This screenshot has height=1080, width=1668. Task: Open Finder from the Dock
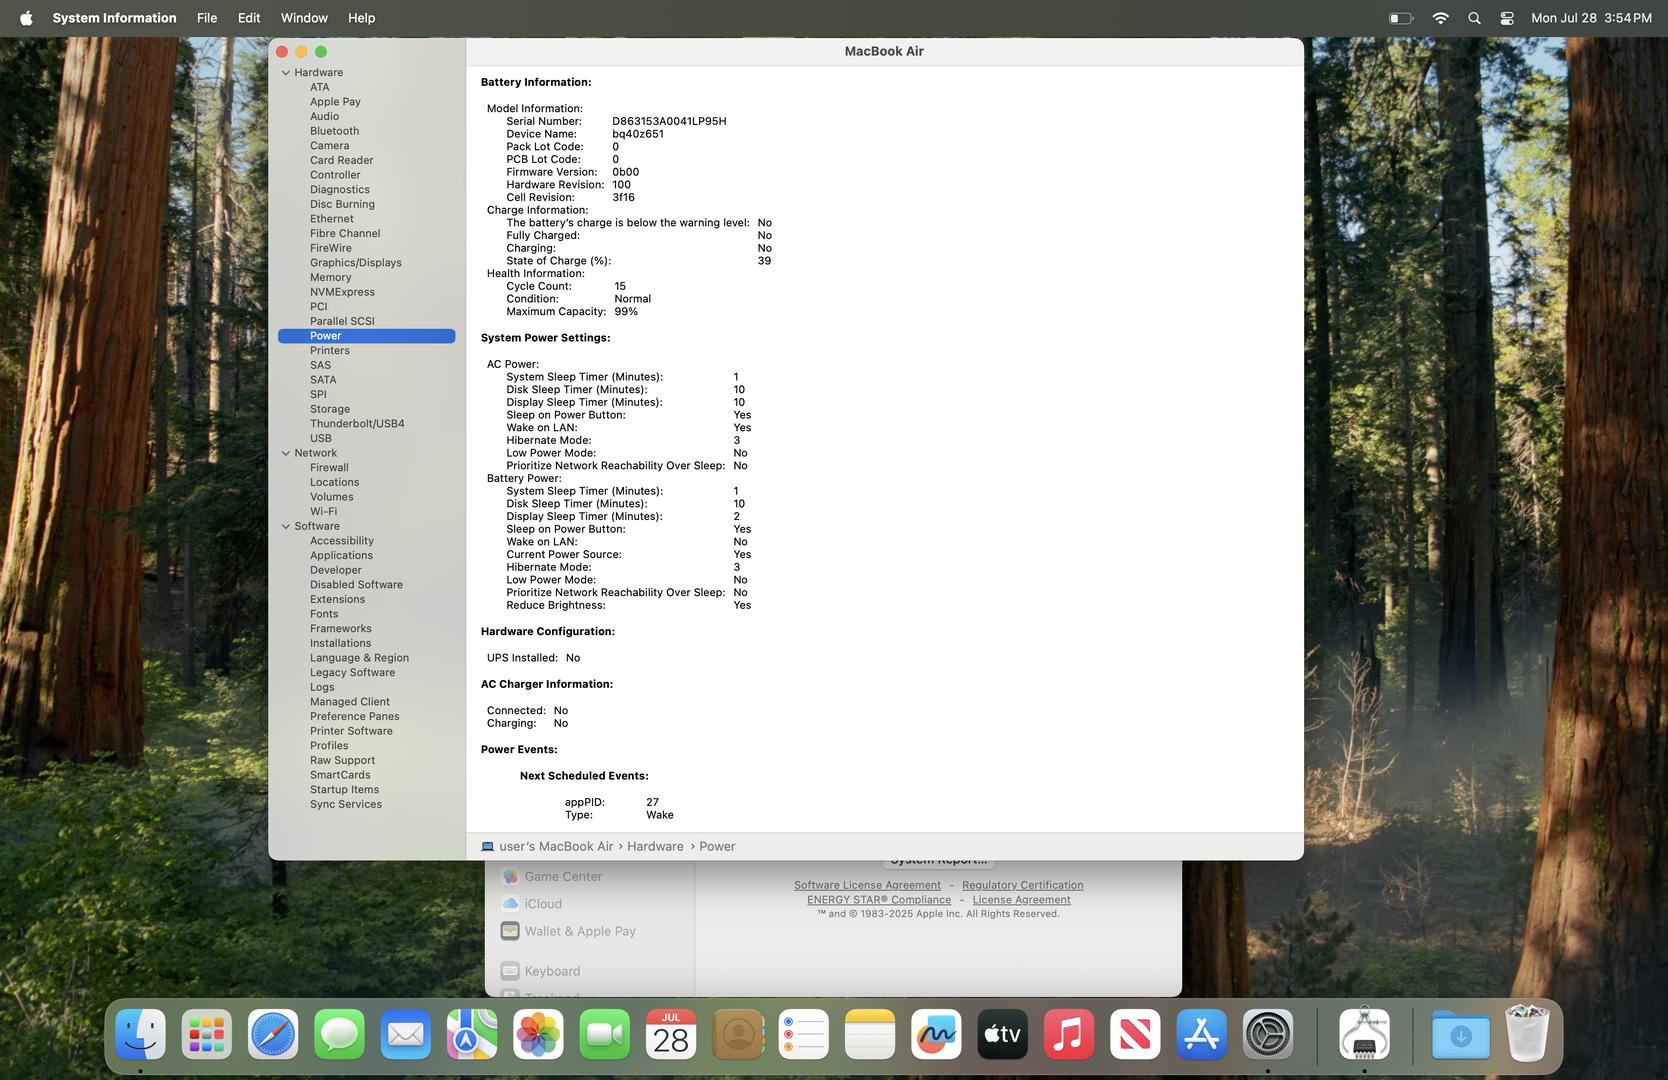[140, 1034]
